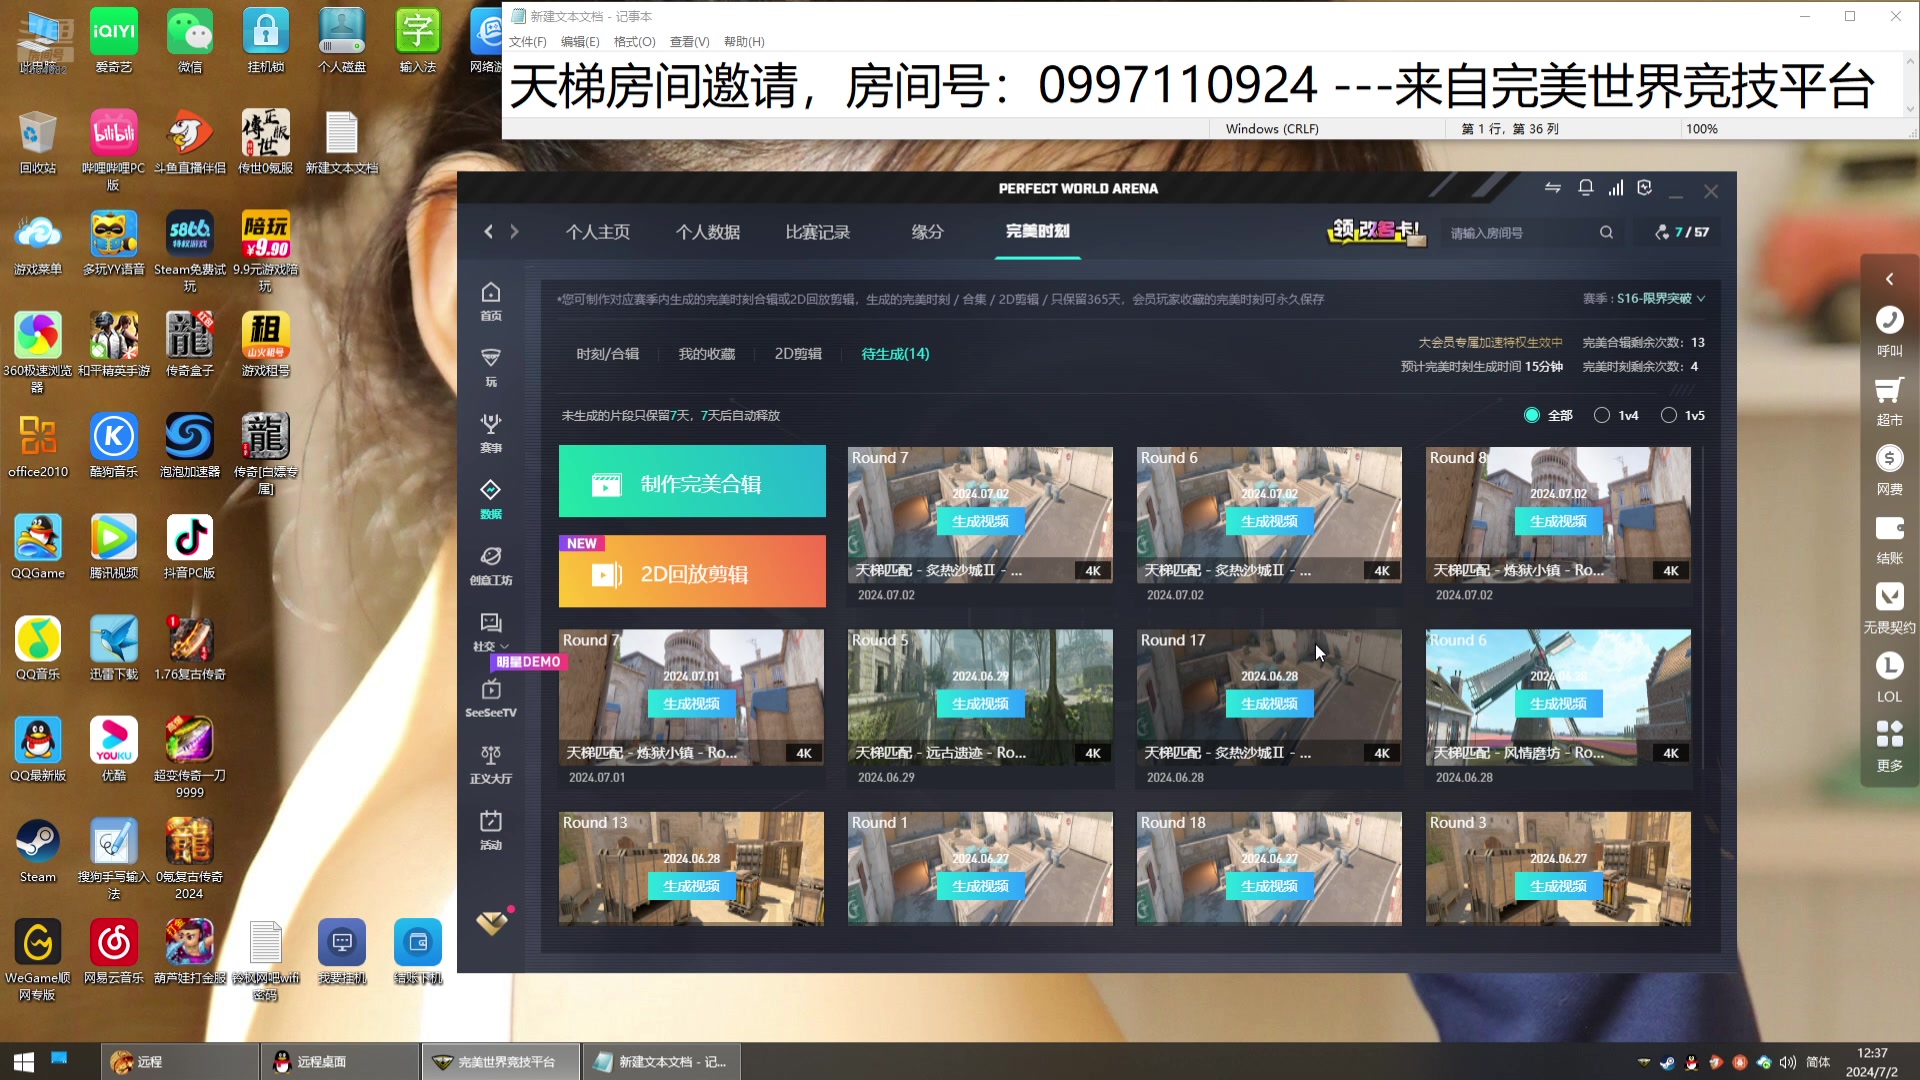Open 呼叫 call icon in right panel
Image resolution: width=1920 pixels, height=1080 pixels.
coord(1889,331)
